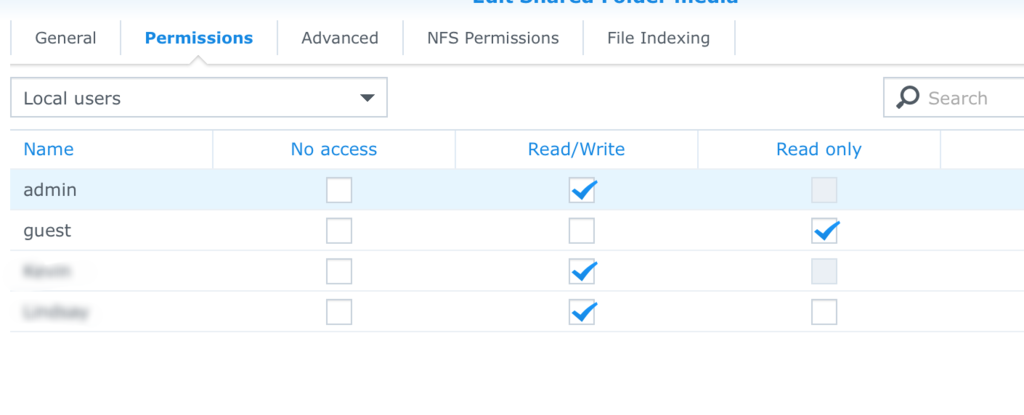The height and width of the screenshot is (415, 1024).
Task: Check Read only in the last user row
Action: pos(824,313)
